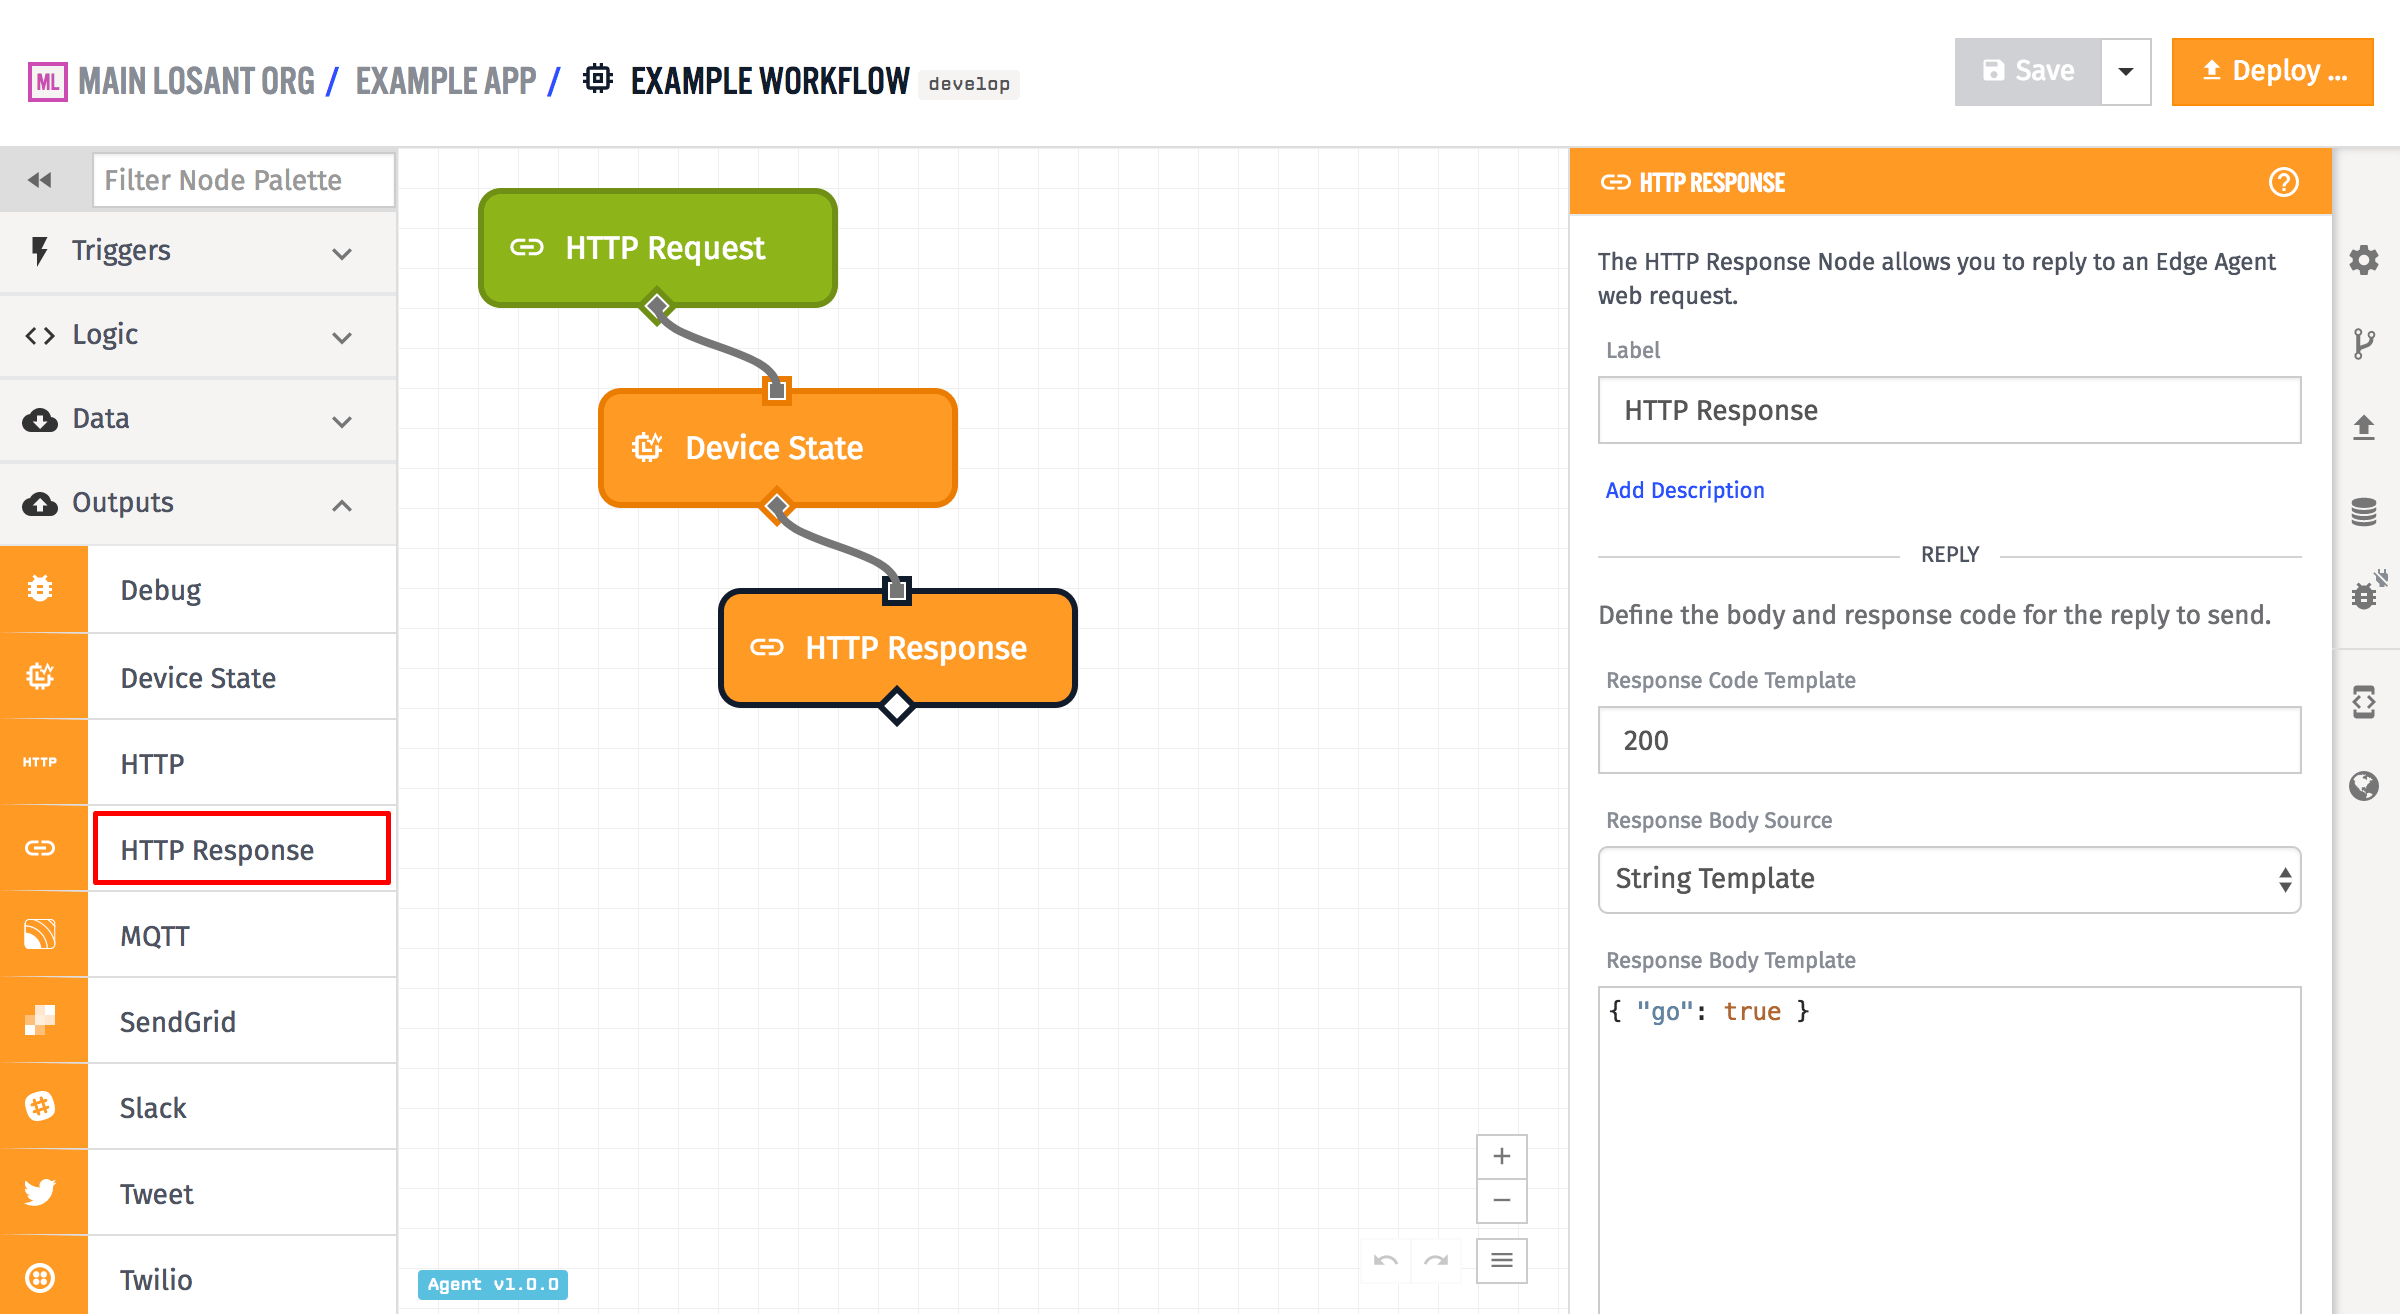Expand the Triggers palette section
The height and width of the screenshot is (1314, 2400).
click(199, 250)
